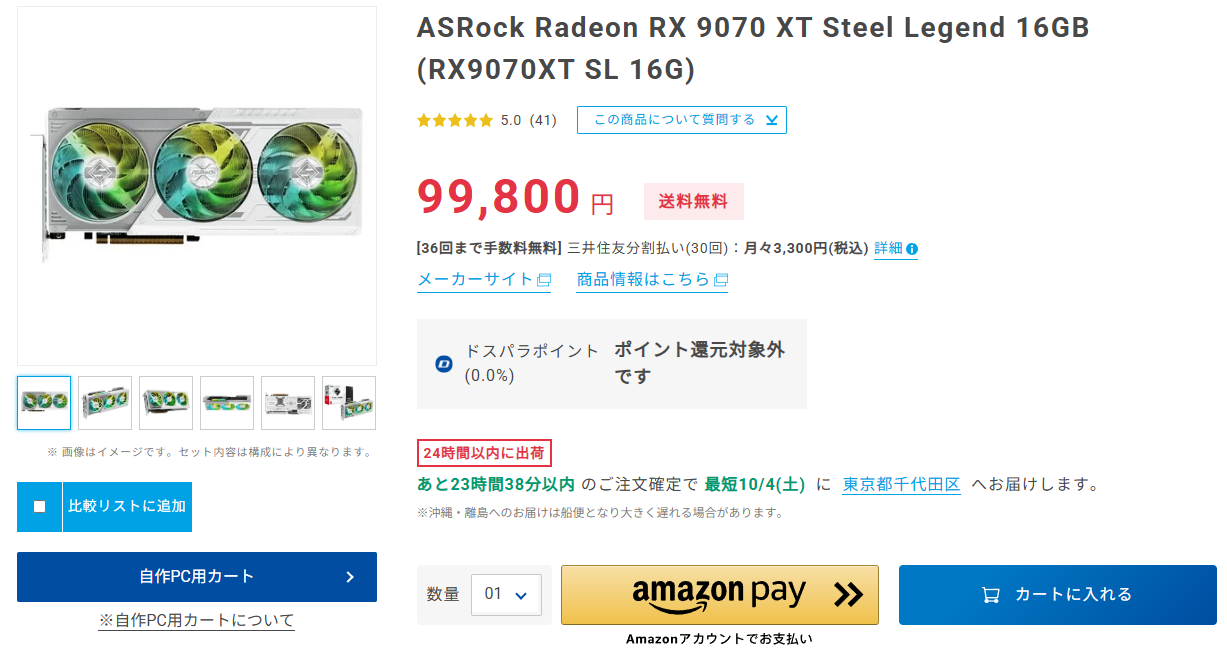Select the last product thumbnail with box
The height and width of the screenshot is (650, 1227).
(349, 403)
